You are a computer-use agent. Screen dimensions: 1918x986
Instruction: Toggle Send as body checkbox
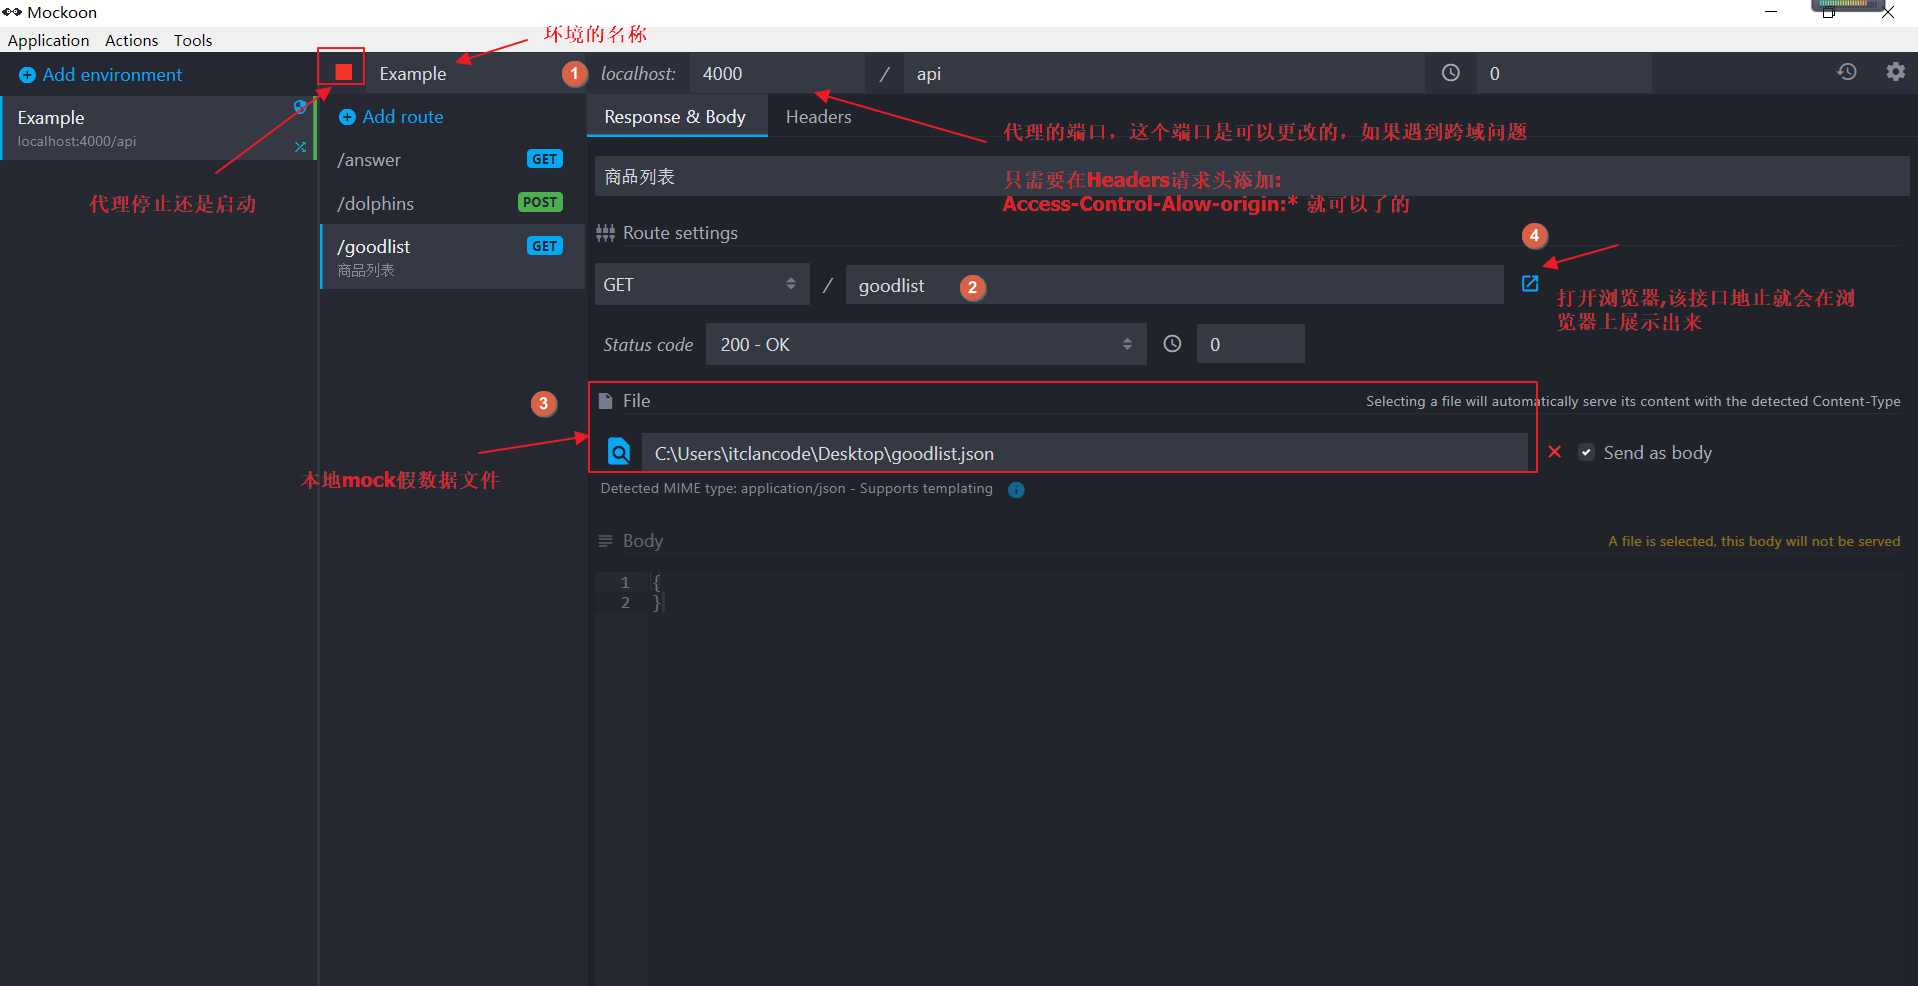[x=1586, y=452]
